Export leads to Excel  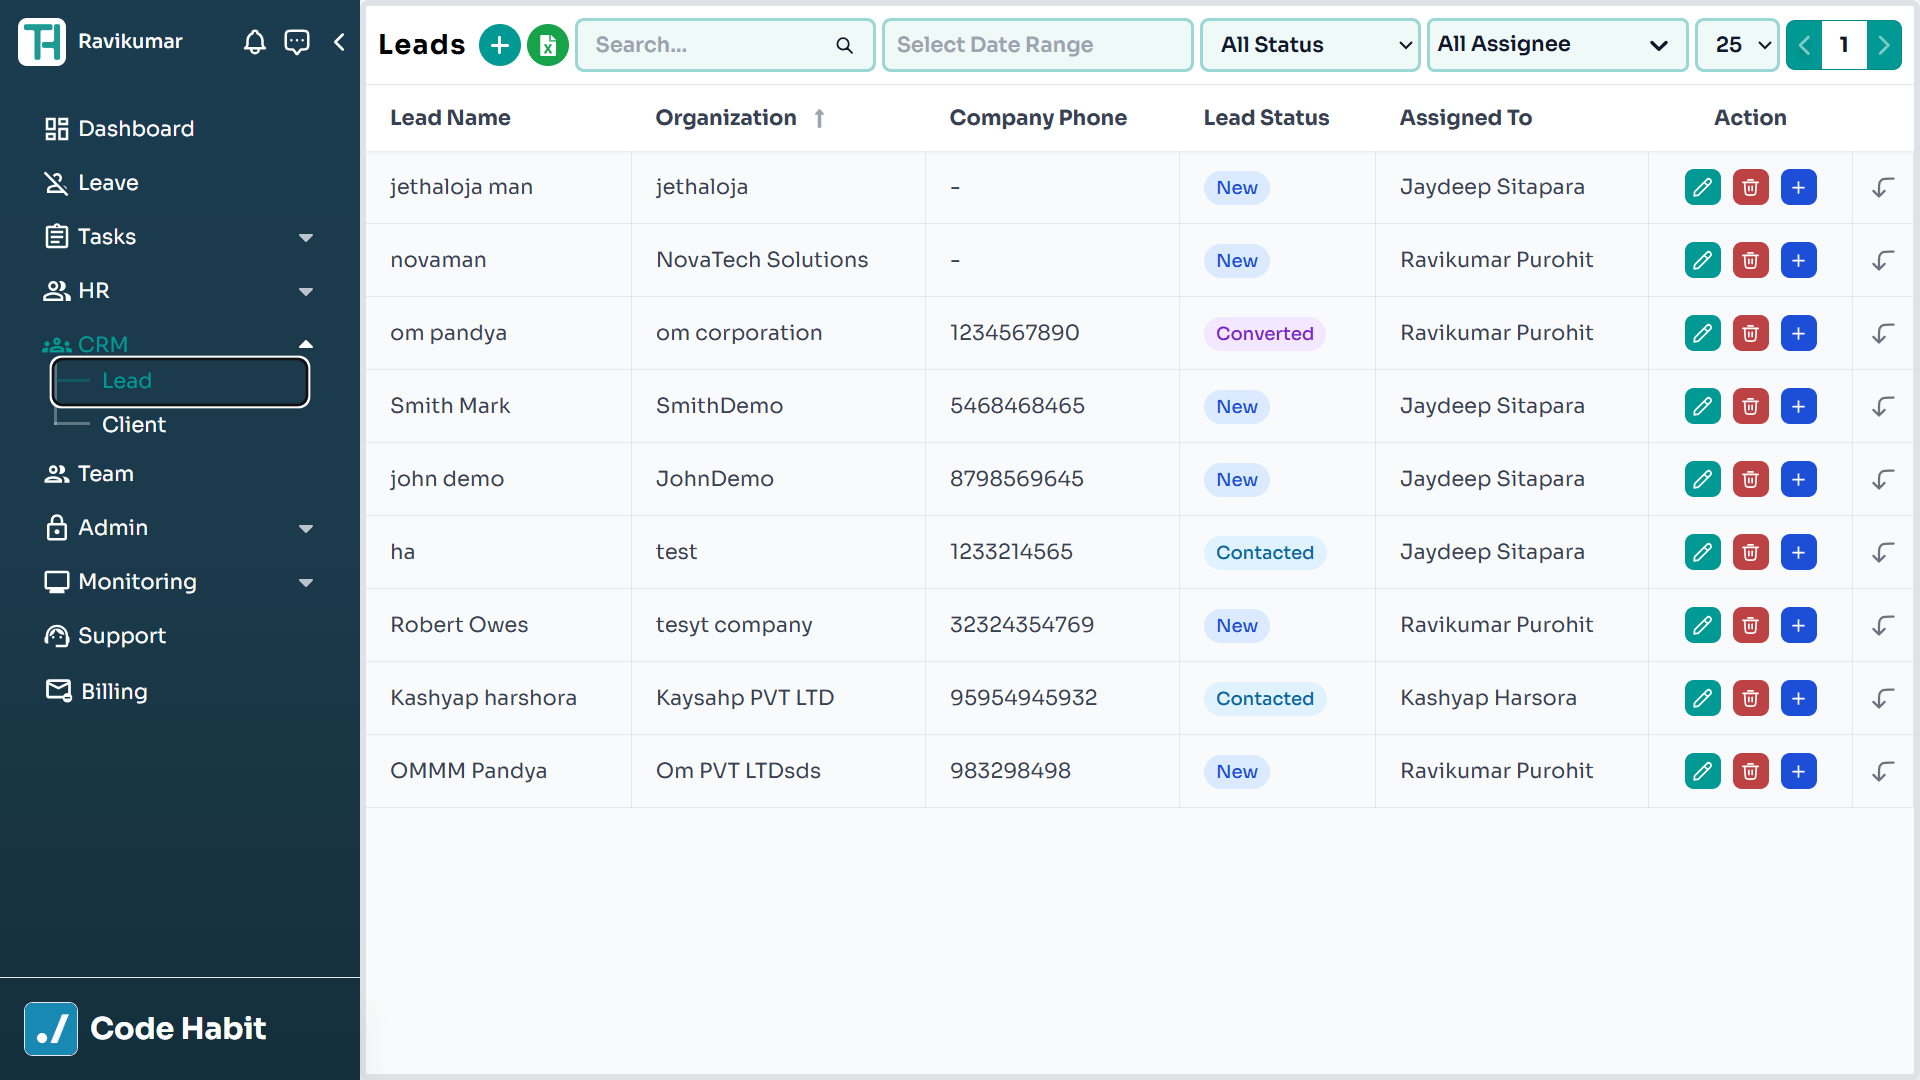548,45
